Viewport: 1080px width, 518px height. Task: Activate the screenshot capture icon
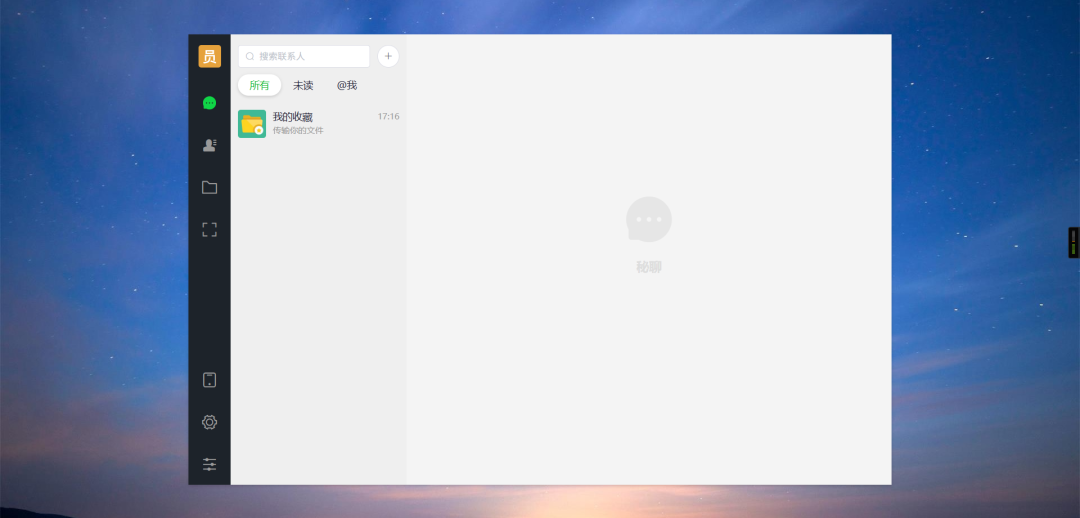click(x=209, y=230)
